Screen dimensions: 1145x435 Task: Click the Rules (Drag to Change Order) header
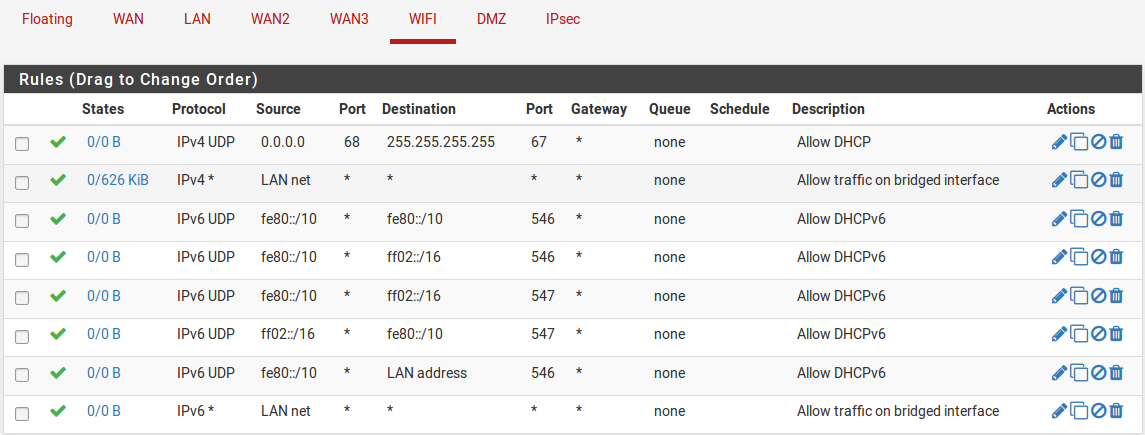coord(138,79)
